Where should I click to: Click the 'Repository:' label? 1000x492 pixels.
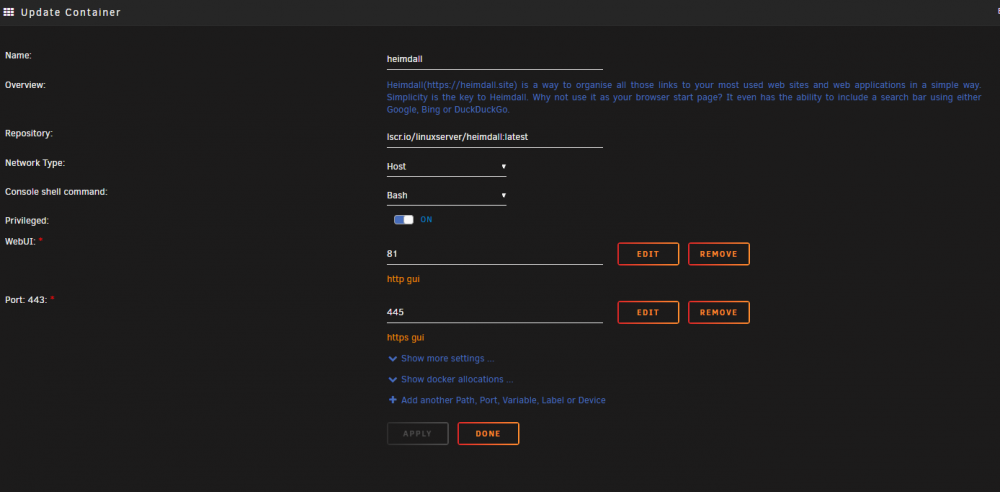coord(29,133)
